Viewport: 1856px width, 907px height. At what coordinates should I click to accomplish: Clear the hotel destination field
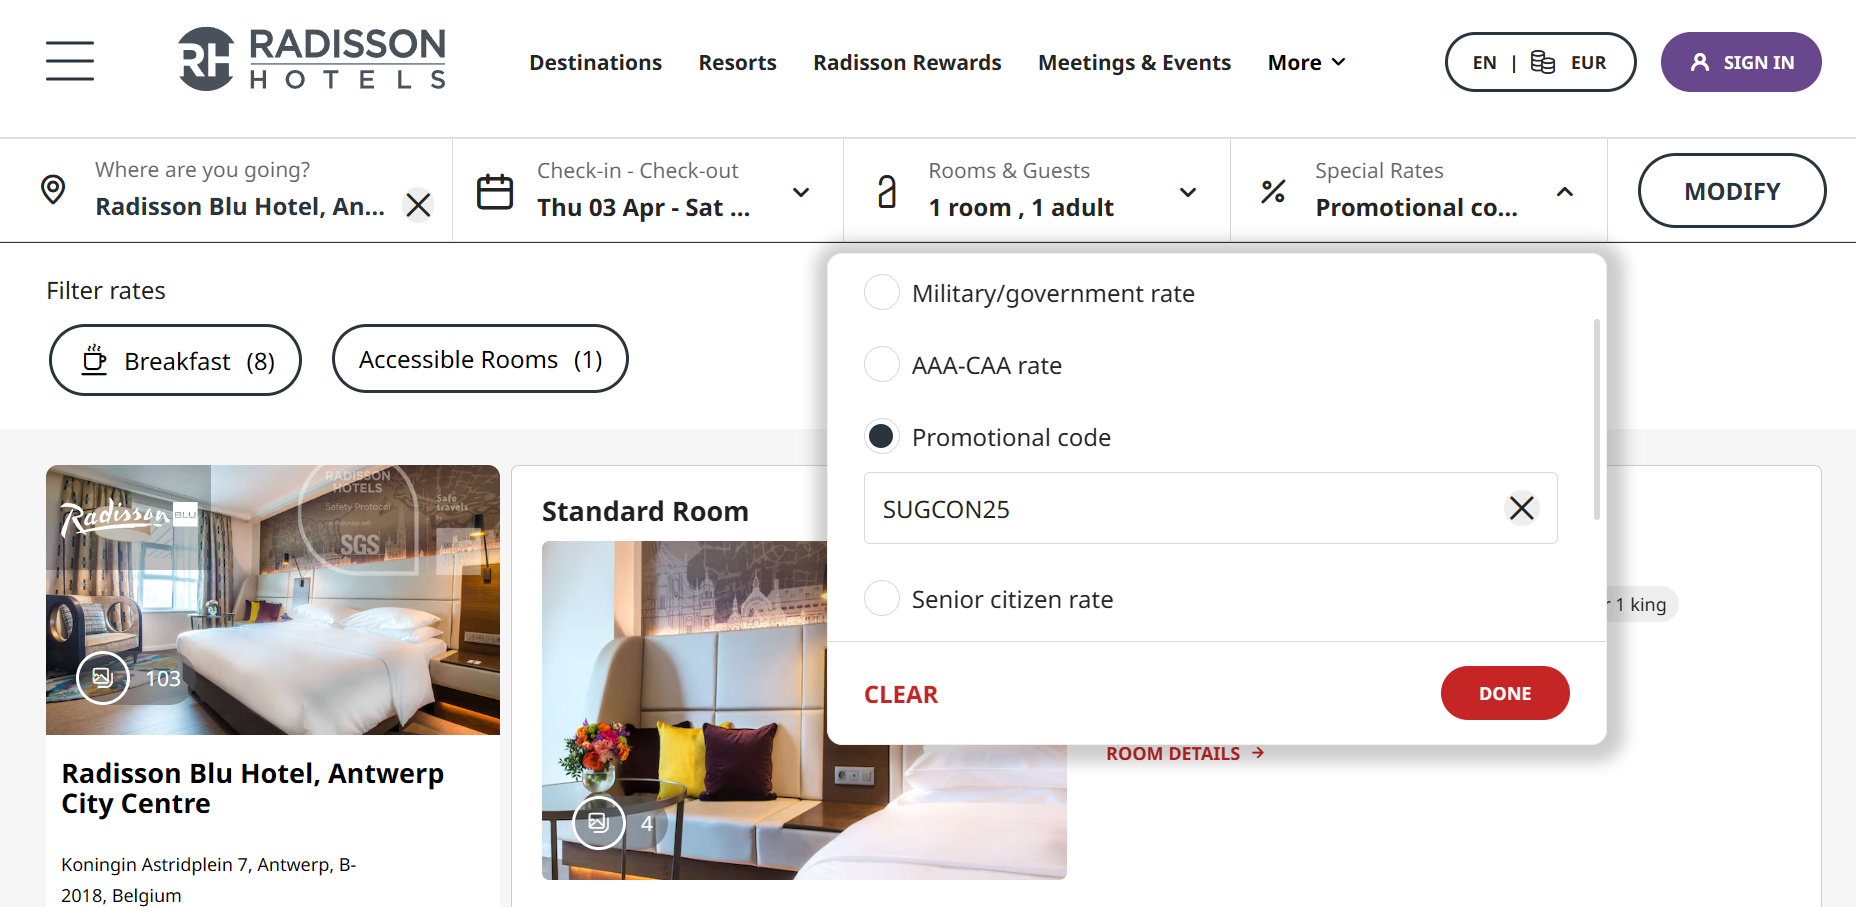pyautogui.click(x=418, y=205)
